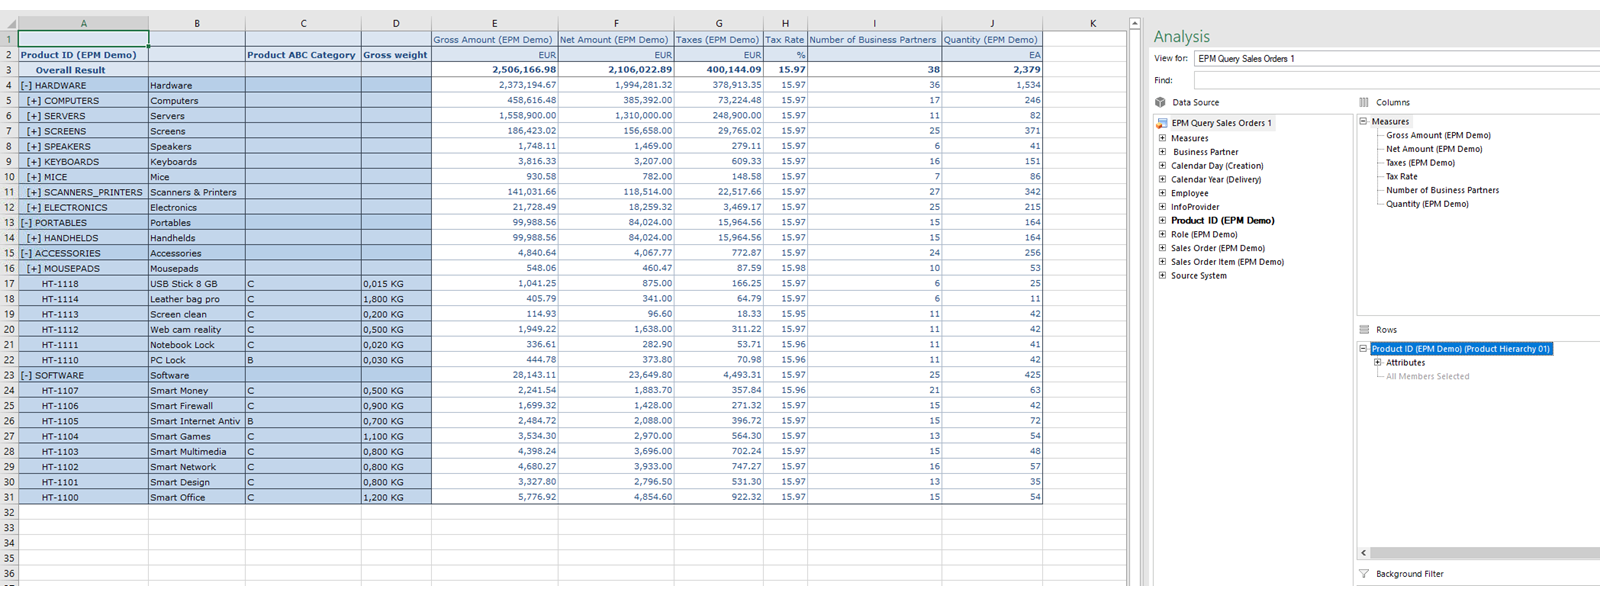The height and width of the screenshot is (596, 1600).
Task: Expand the Role (EPM Demo) dimension
Action: pyautogui.click(x=1162, y=235)
